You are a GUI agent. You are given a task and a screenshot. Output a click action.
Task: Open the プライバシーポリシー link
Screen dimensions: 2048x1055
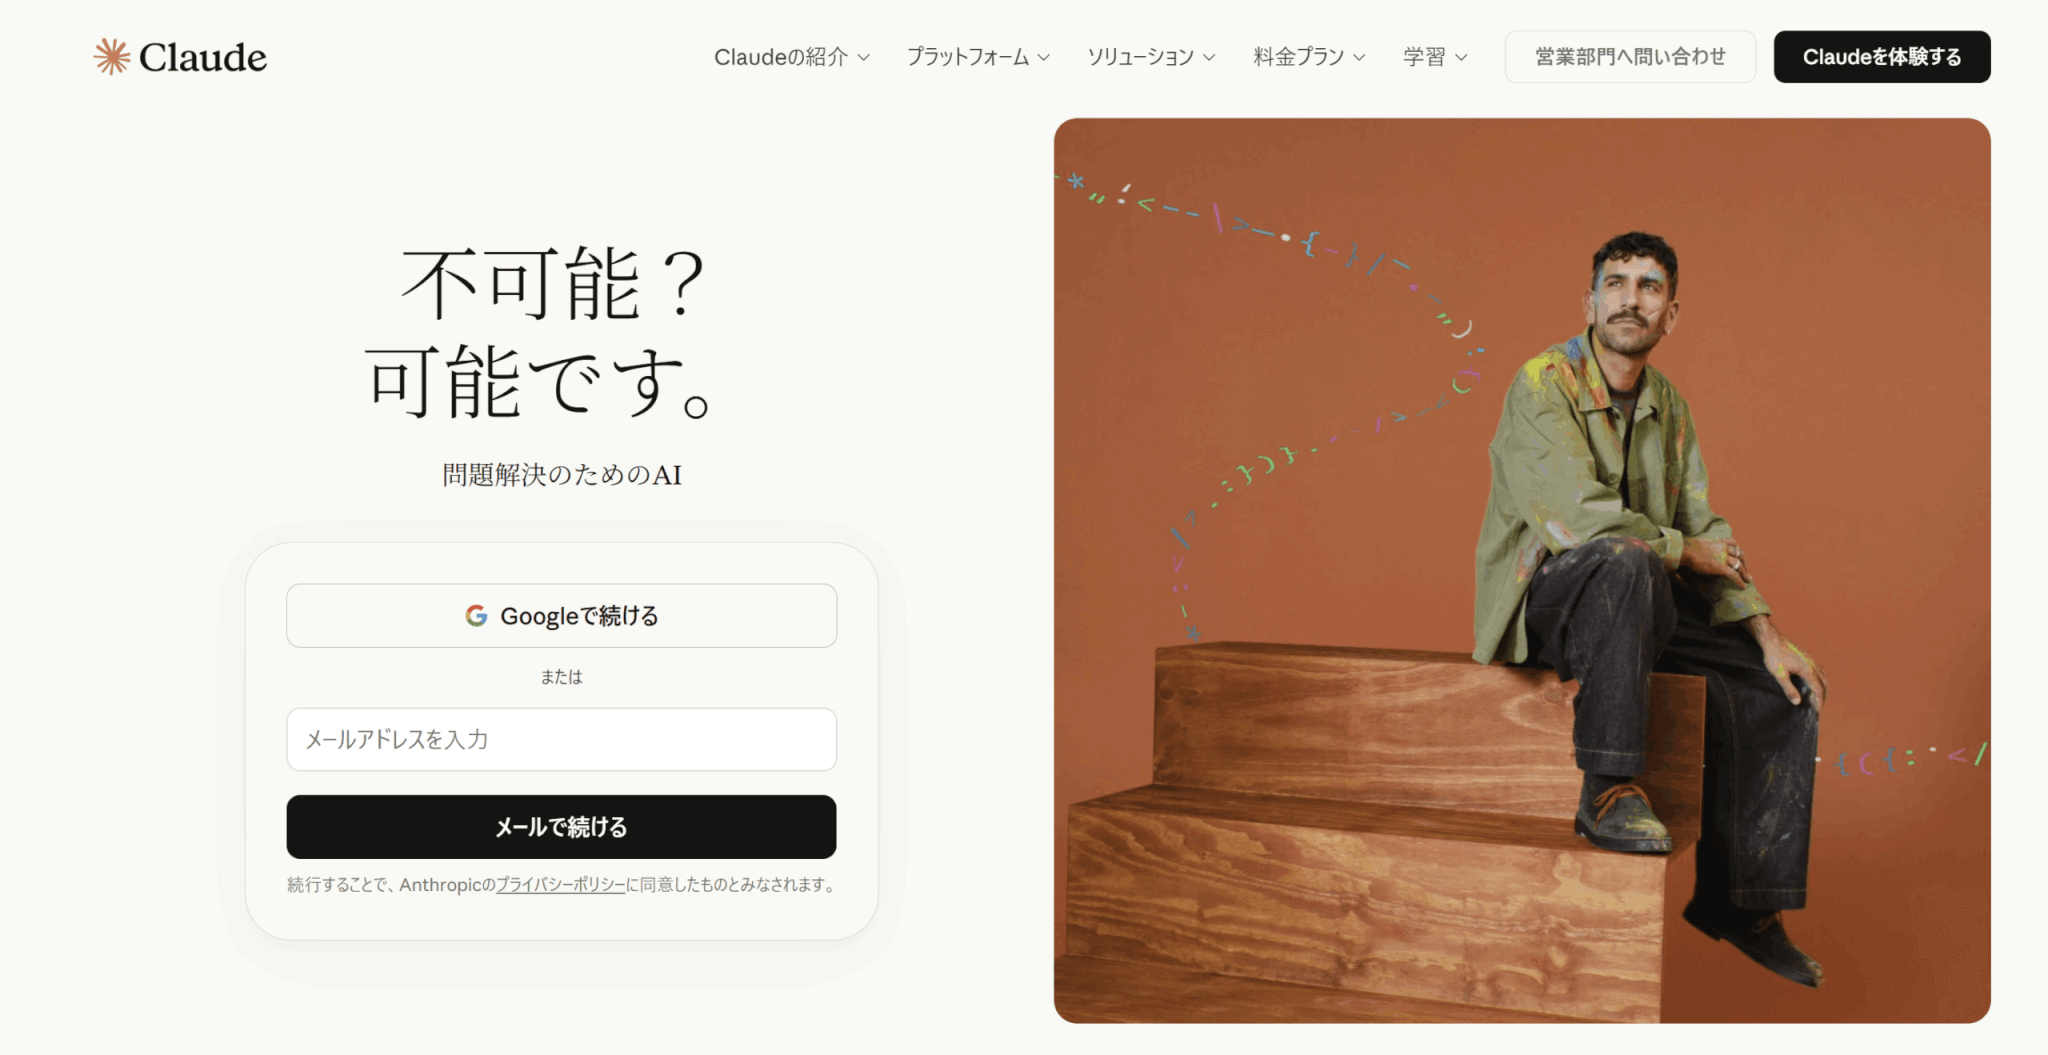(x=561, y=885)
